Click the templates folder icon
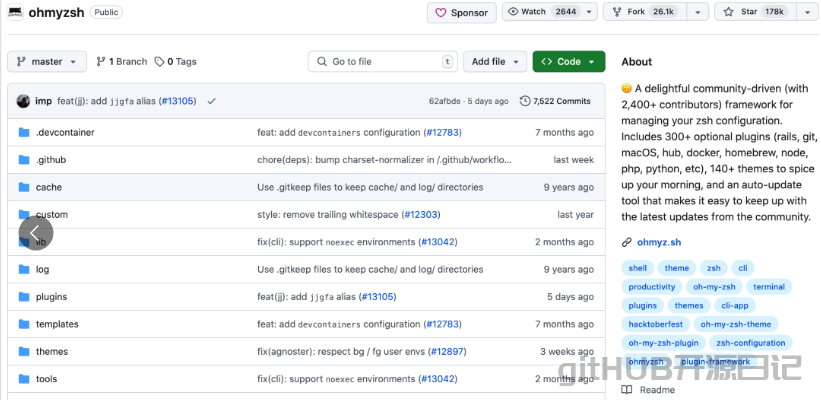This screenshot has width=821, height=400. click(x=24, y=324)
